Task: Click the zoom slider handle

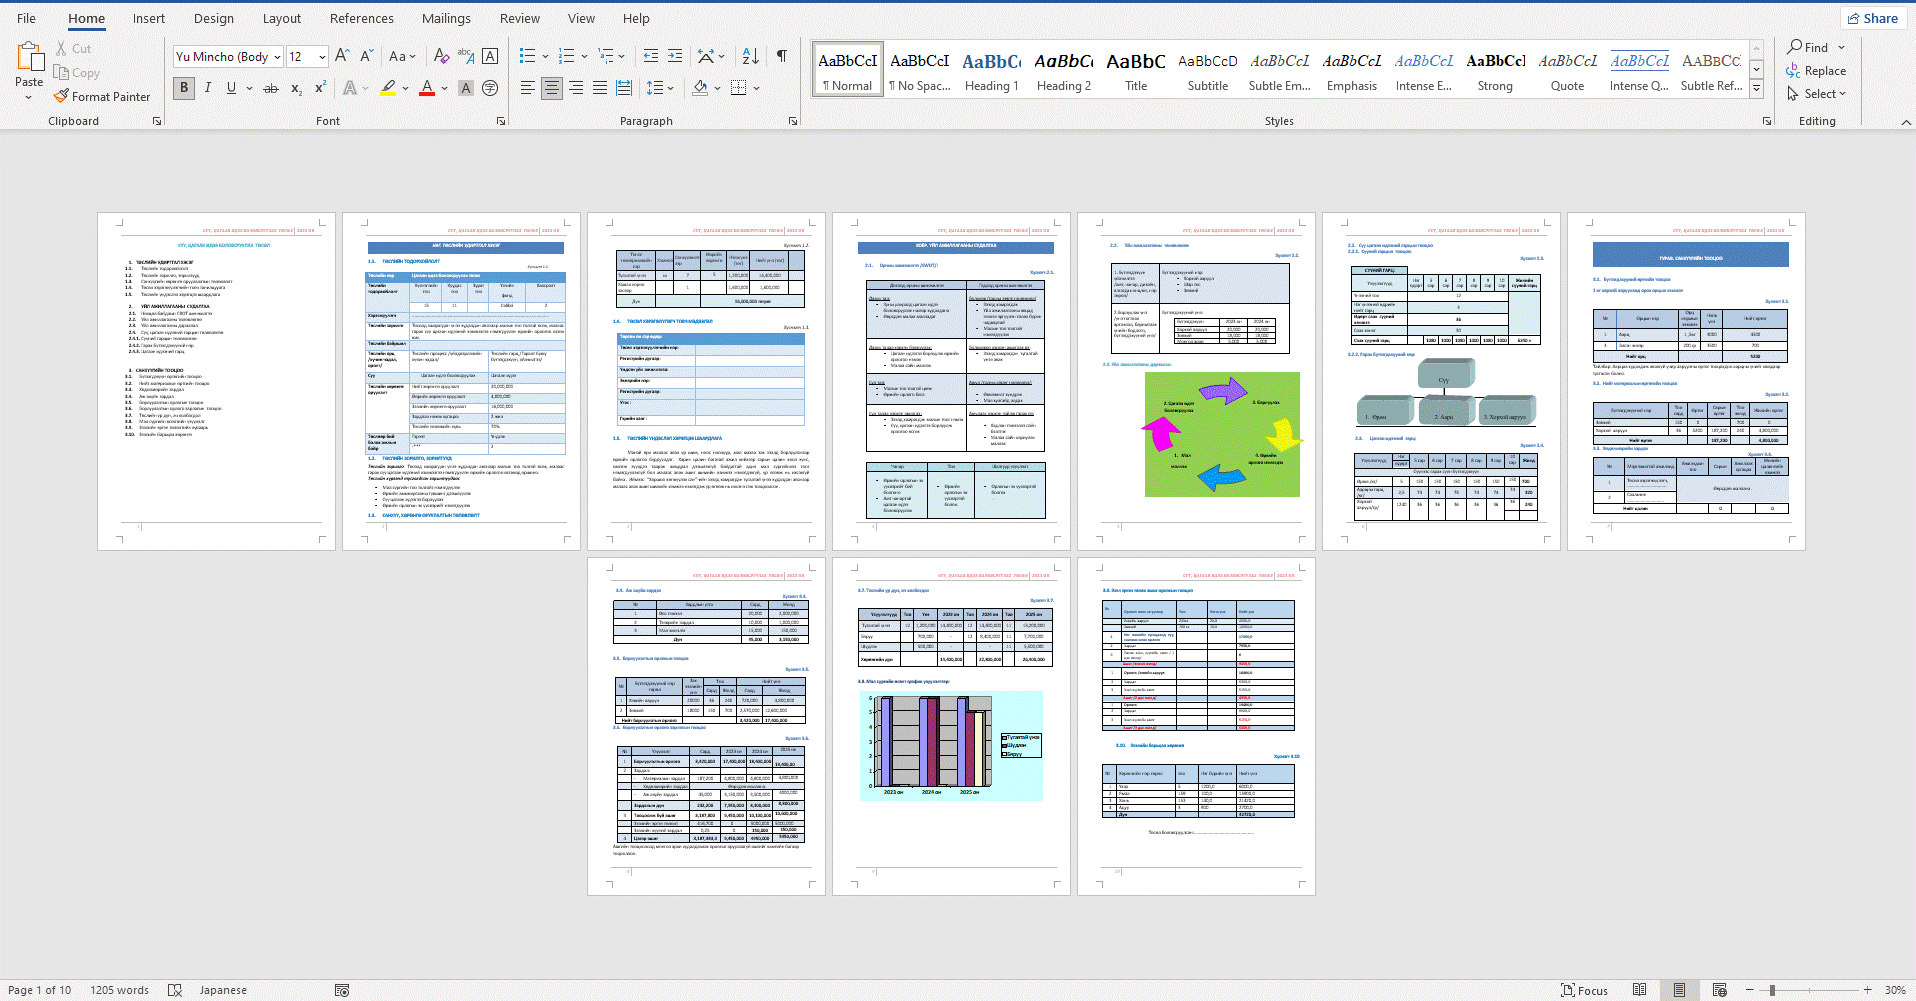Action: pos(1772,990)
